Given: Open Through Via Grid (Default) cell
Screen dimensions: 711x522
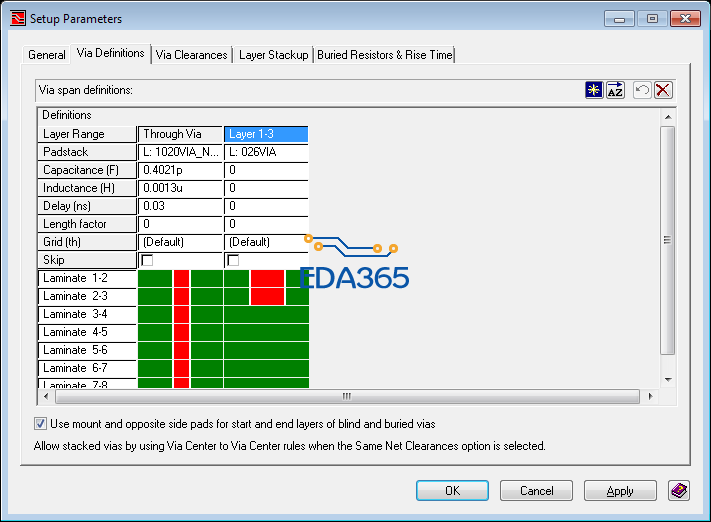Looking at the screenshot, I should [x=180, y=242].
